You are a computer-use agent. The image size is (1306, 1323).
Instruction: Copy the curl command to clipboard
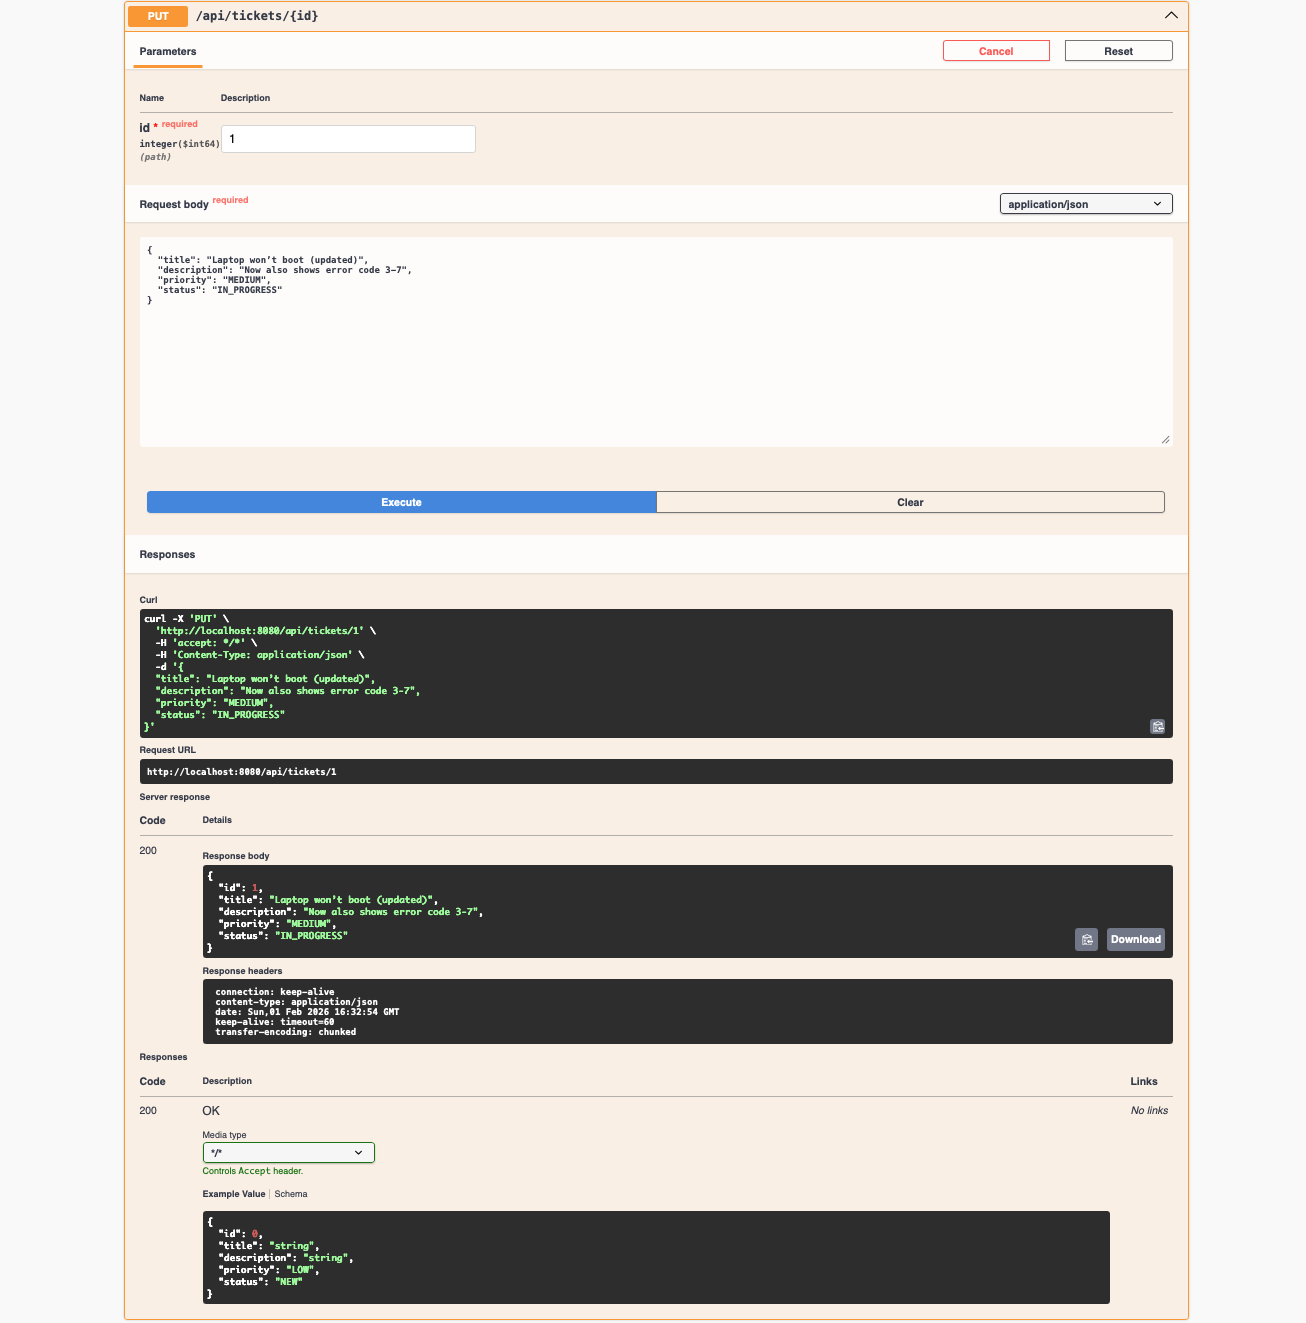click(x=1157, y=727)
